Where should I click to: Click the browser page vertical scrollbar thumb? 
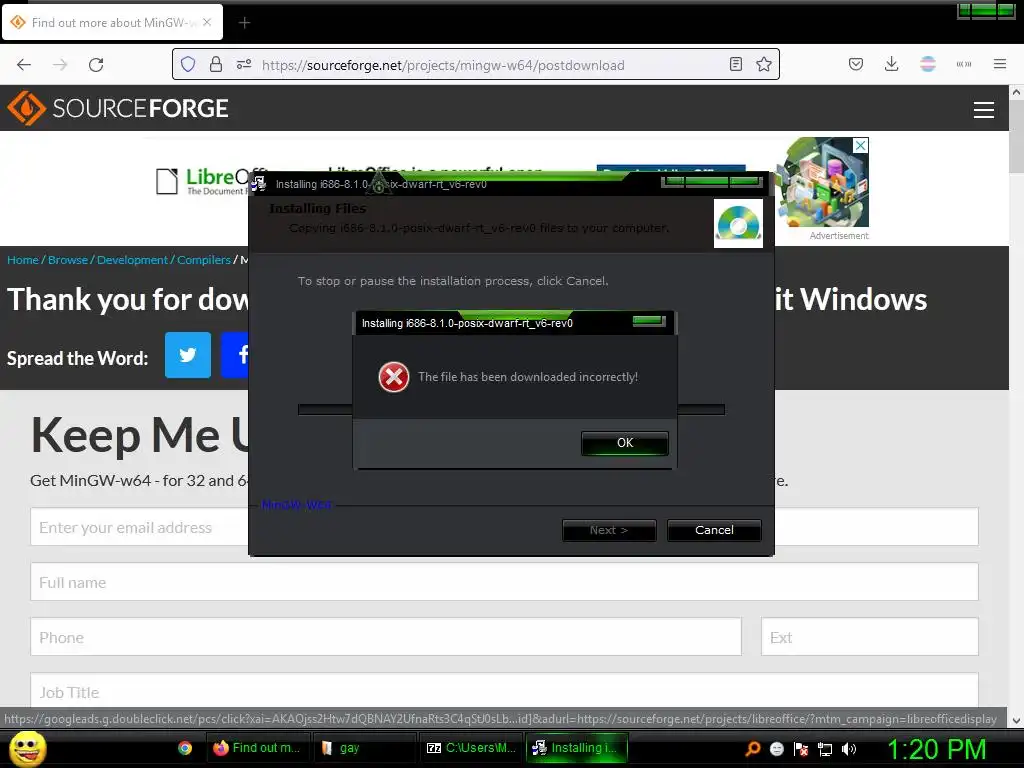(1016, 136)
